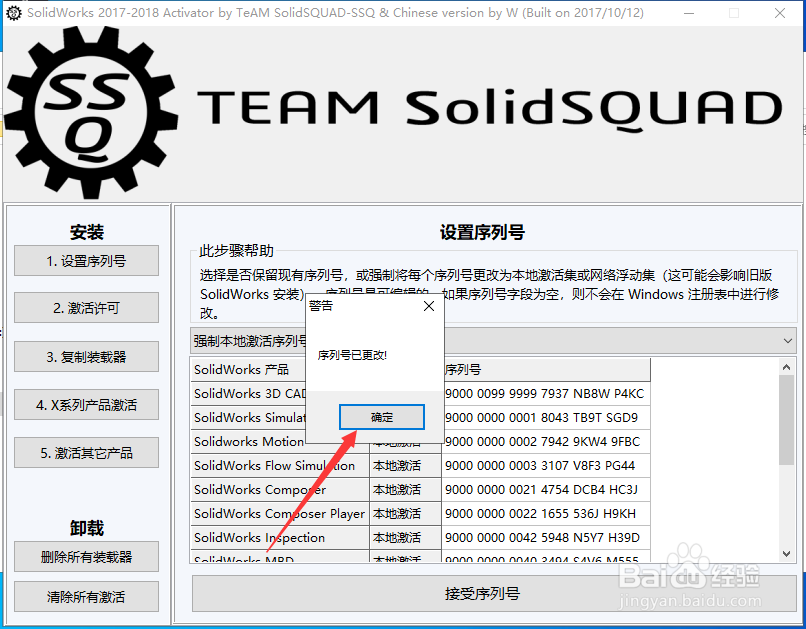Edit serial 9000 0000 0002 7942 9KW4 9FBC
The height and width of the screenshot is (629, 806).
coord(545,441)
